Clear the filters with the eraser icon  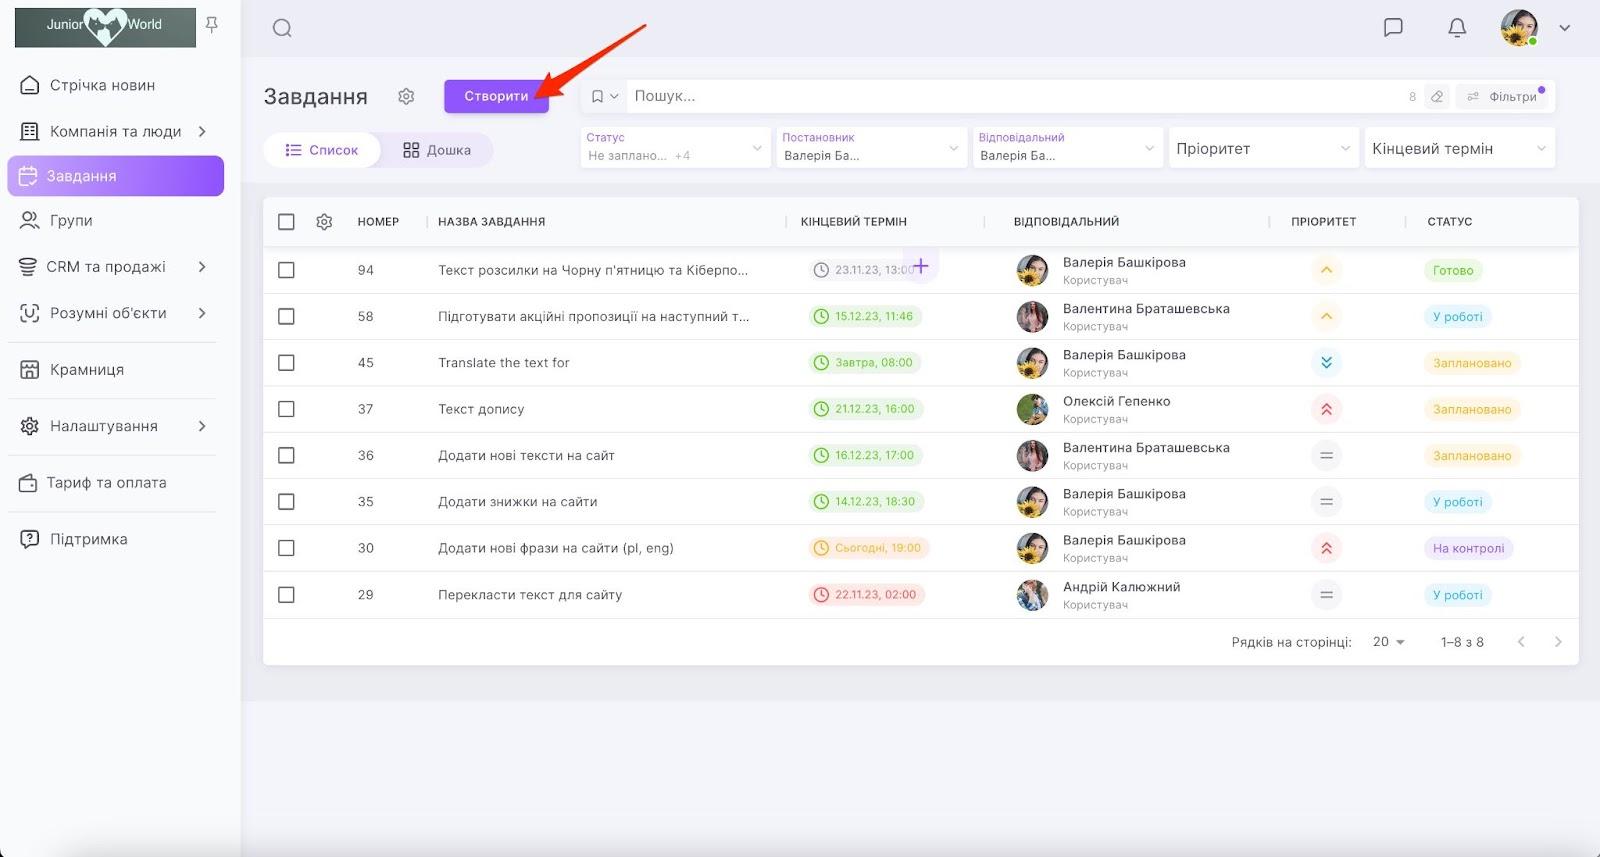coord(1437,97)
